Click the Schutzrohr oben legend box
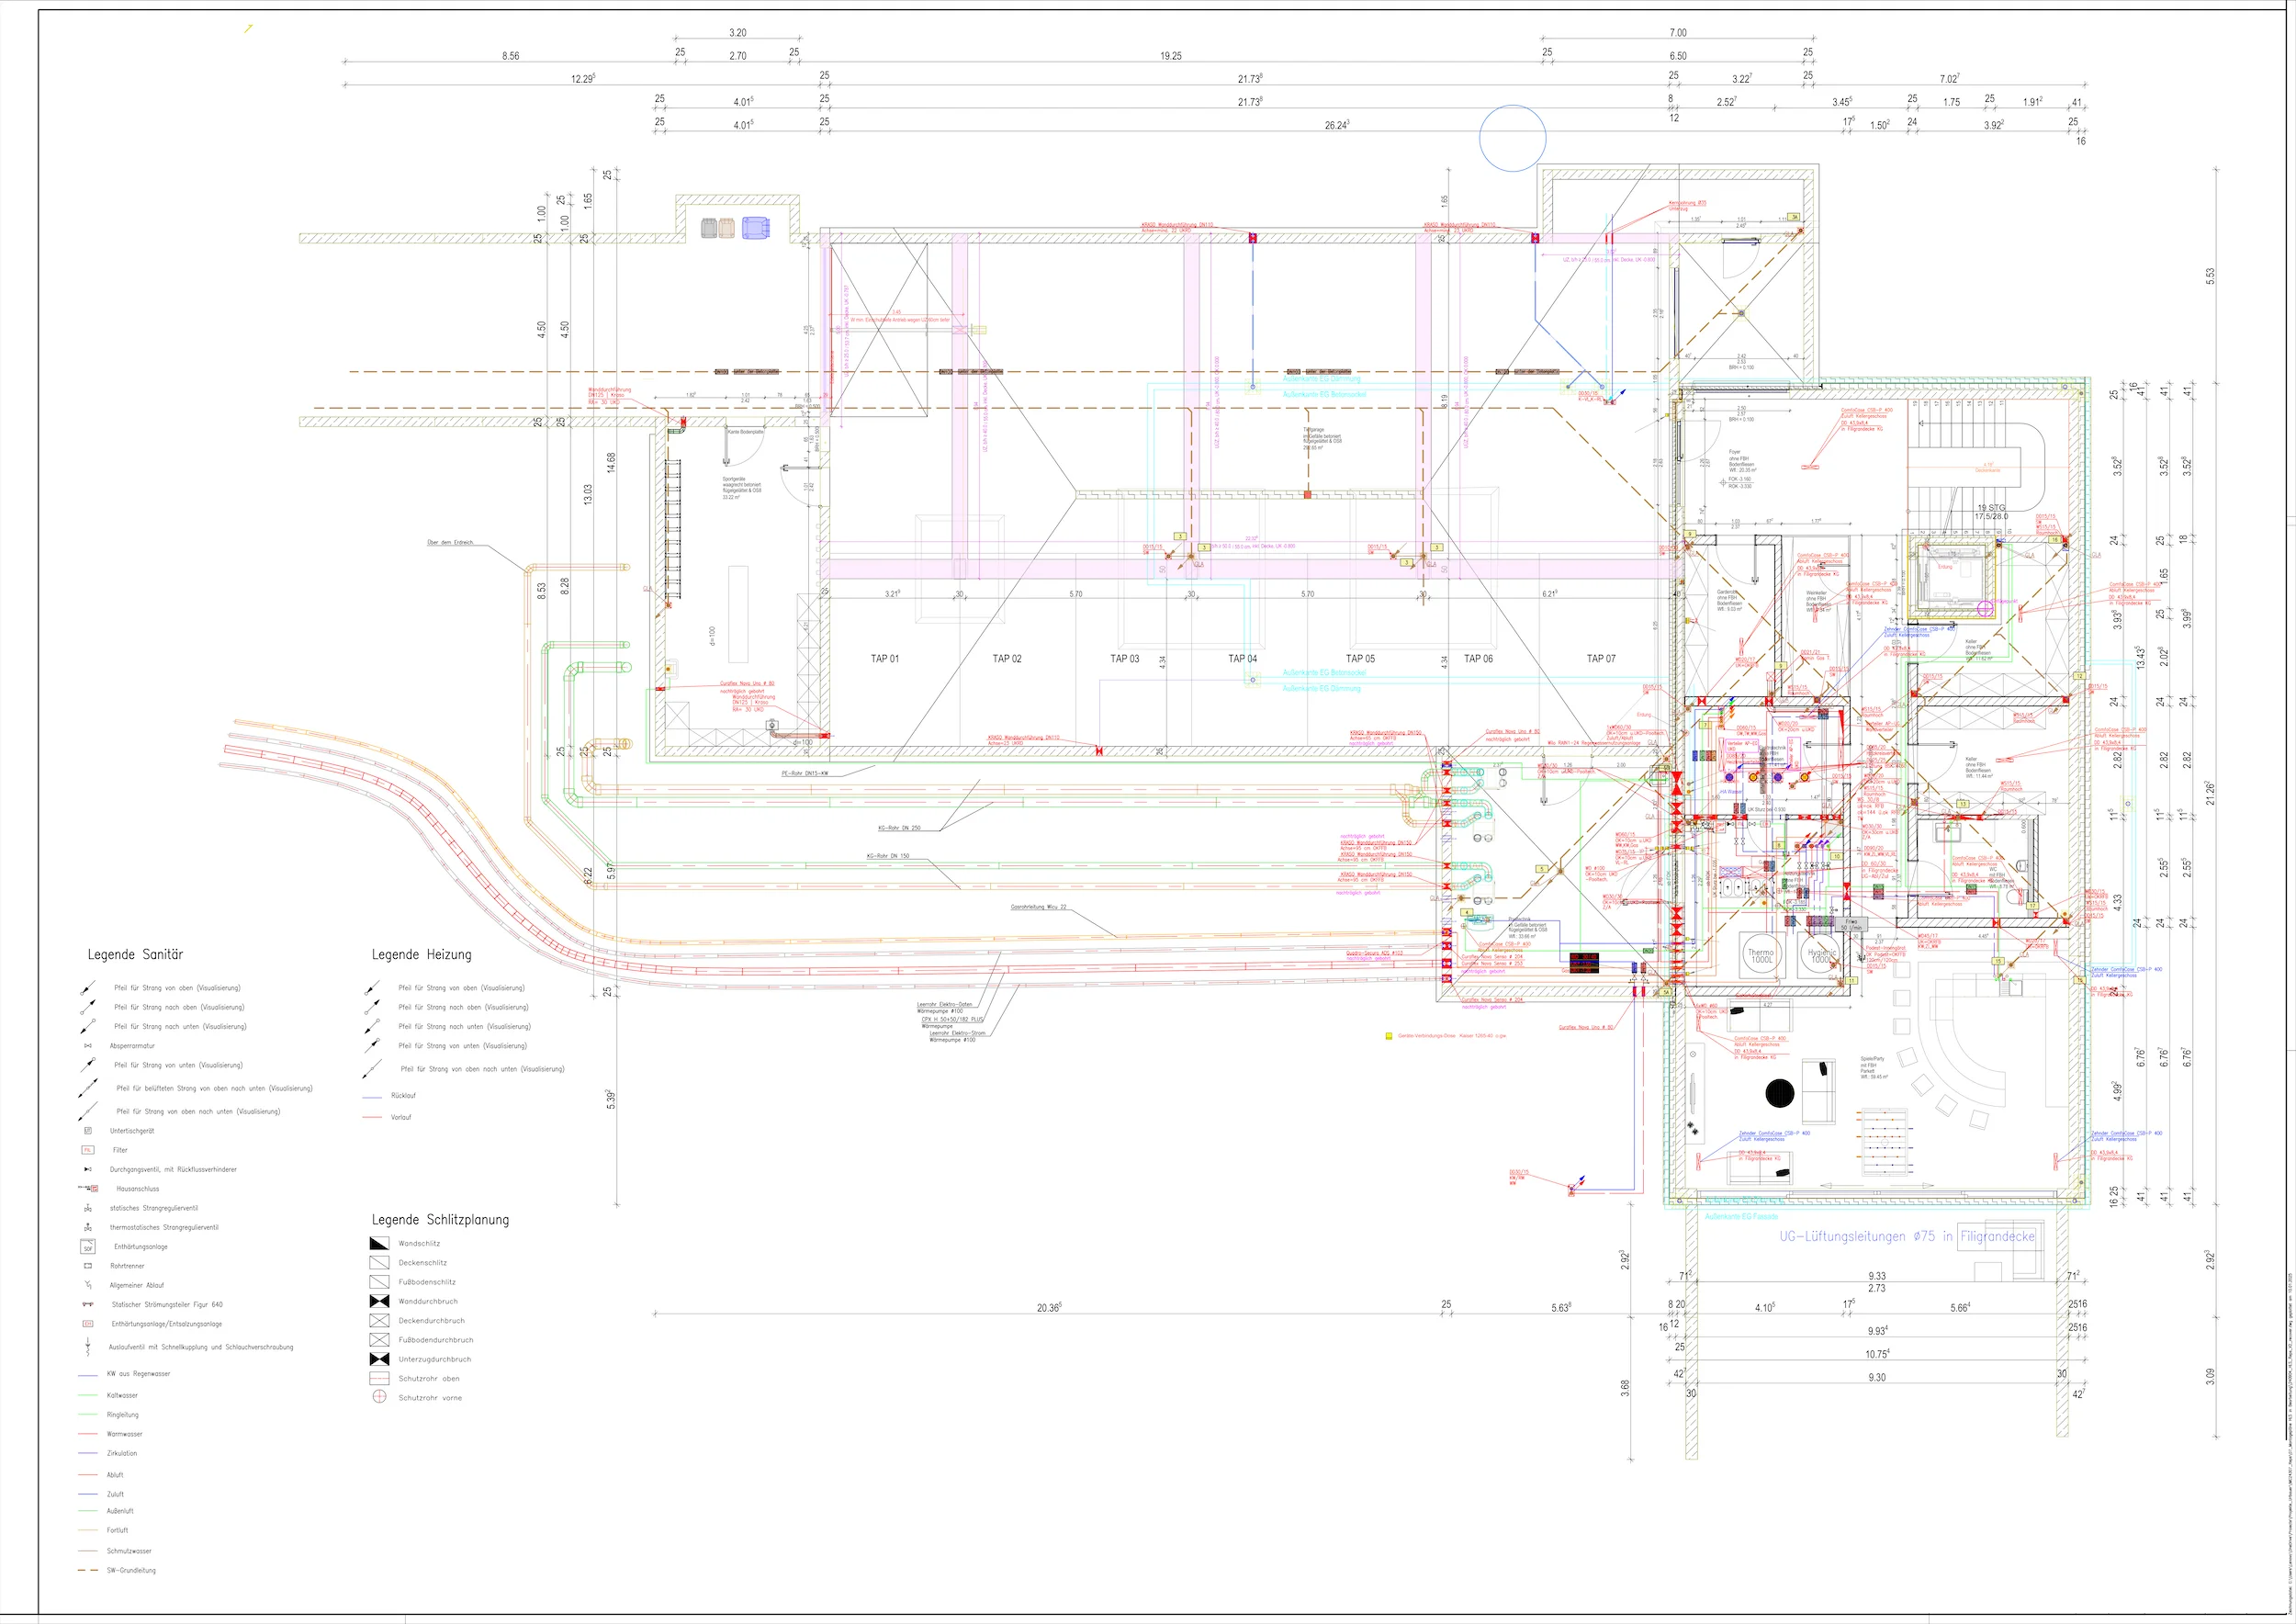This screenshot has width=2296, height=1624. (379, 1378)
